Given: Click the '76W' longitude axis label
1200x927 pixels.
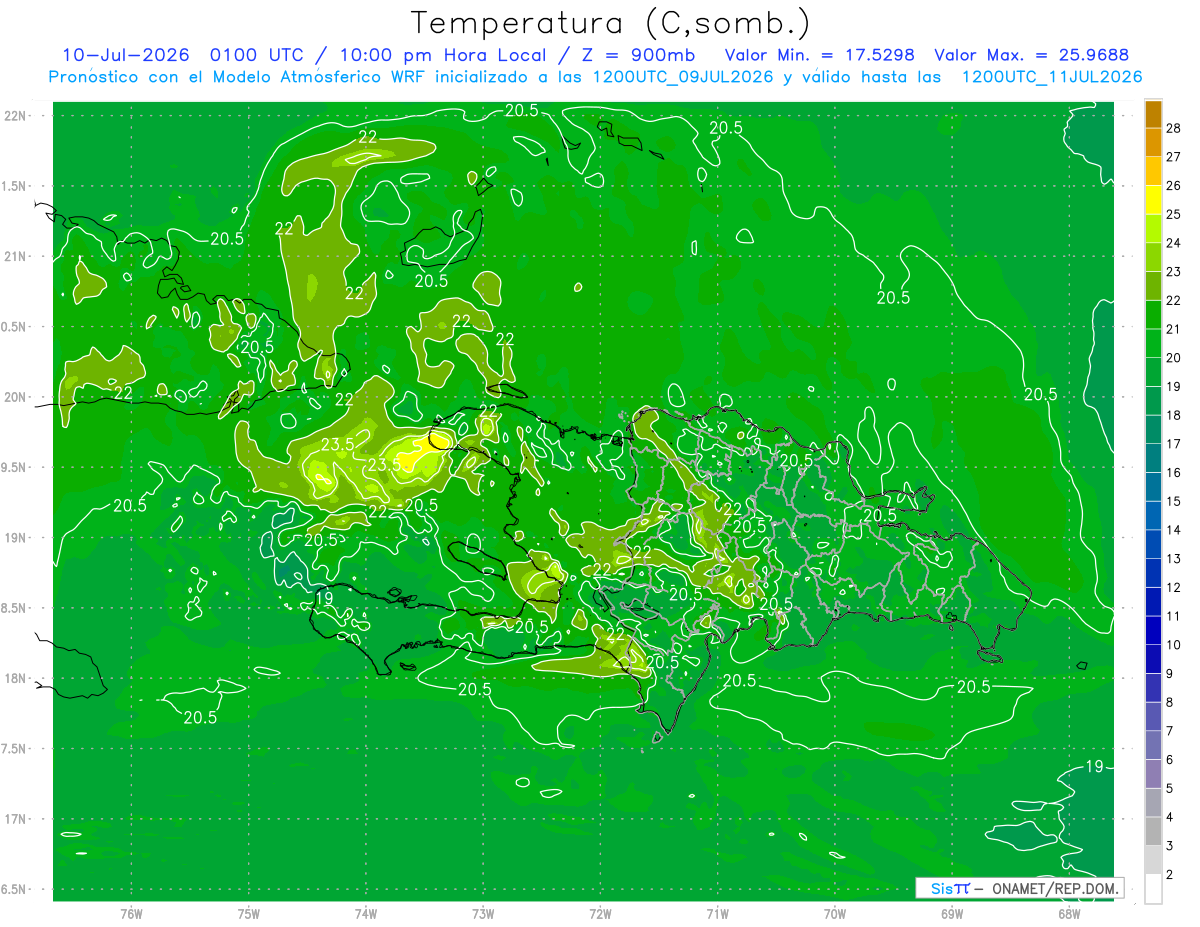Looking at the screenshot, I should coord(131,914).
